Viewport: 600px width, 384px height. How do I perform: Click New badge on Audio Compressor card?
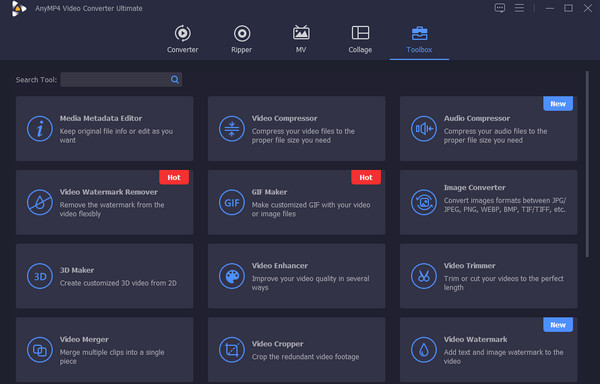tap(558, 104)
